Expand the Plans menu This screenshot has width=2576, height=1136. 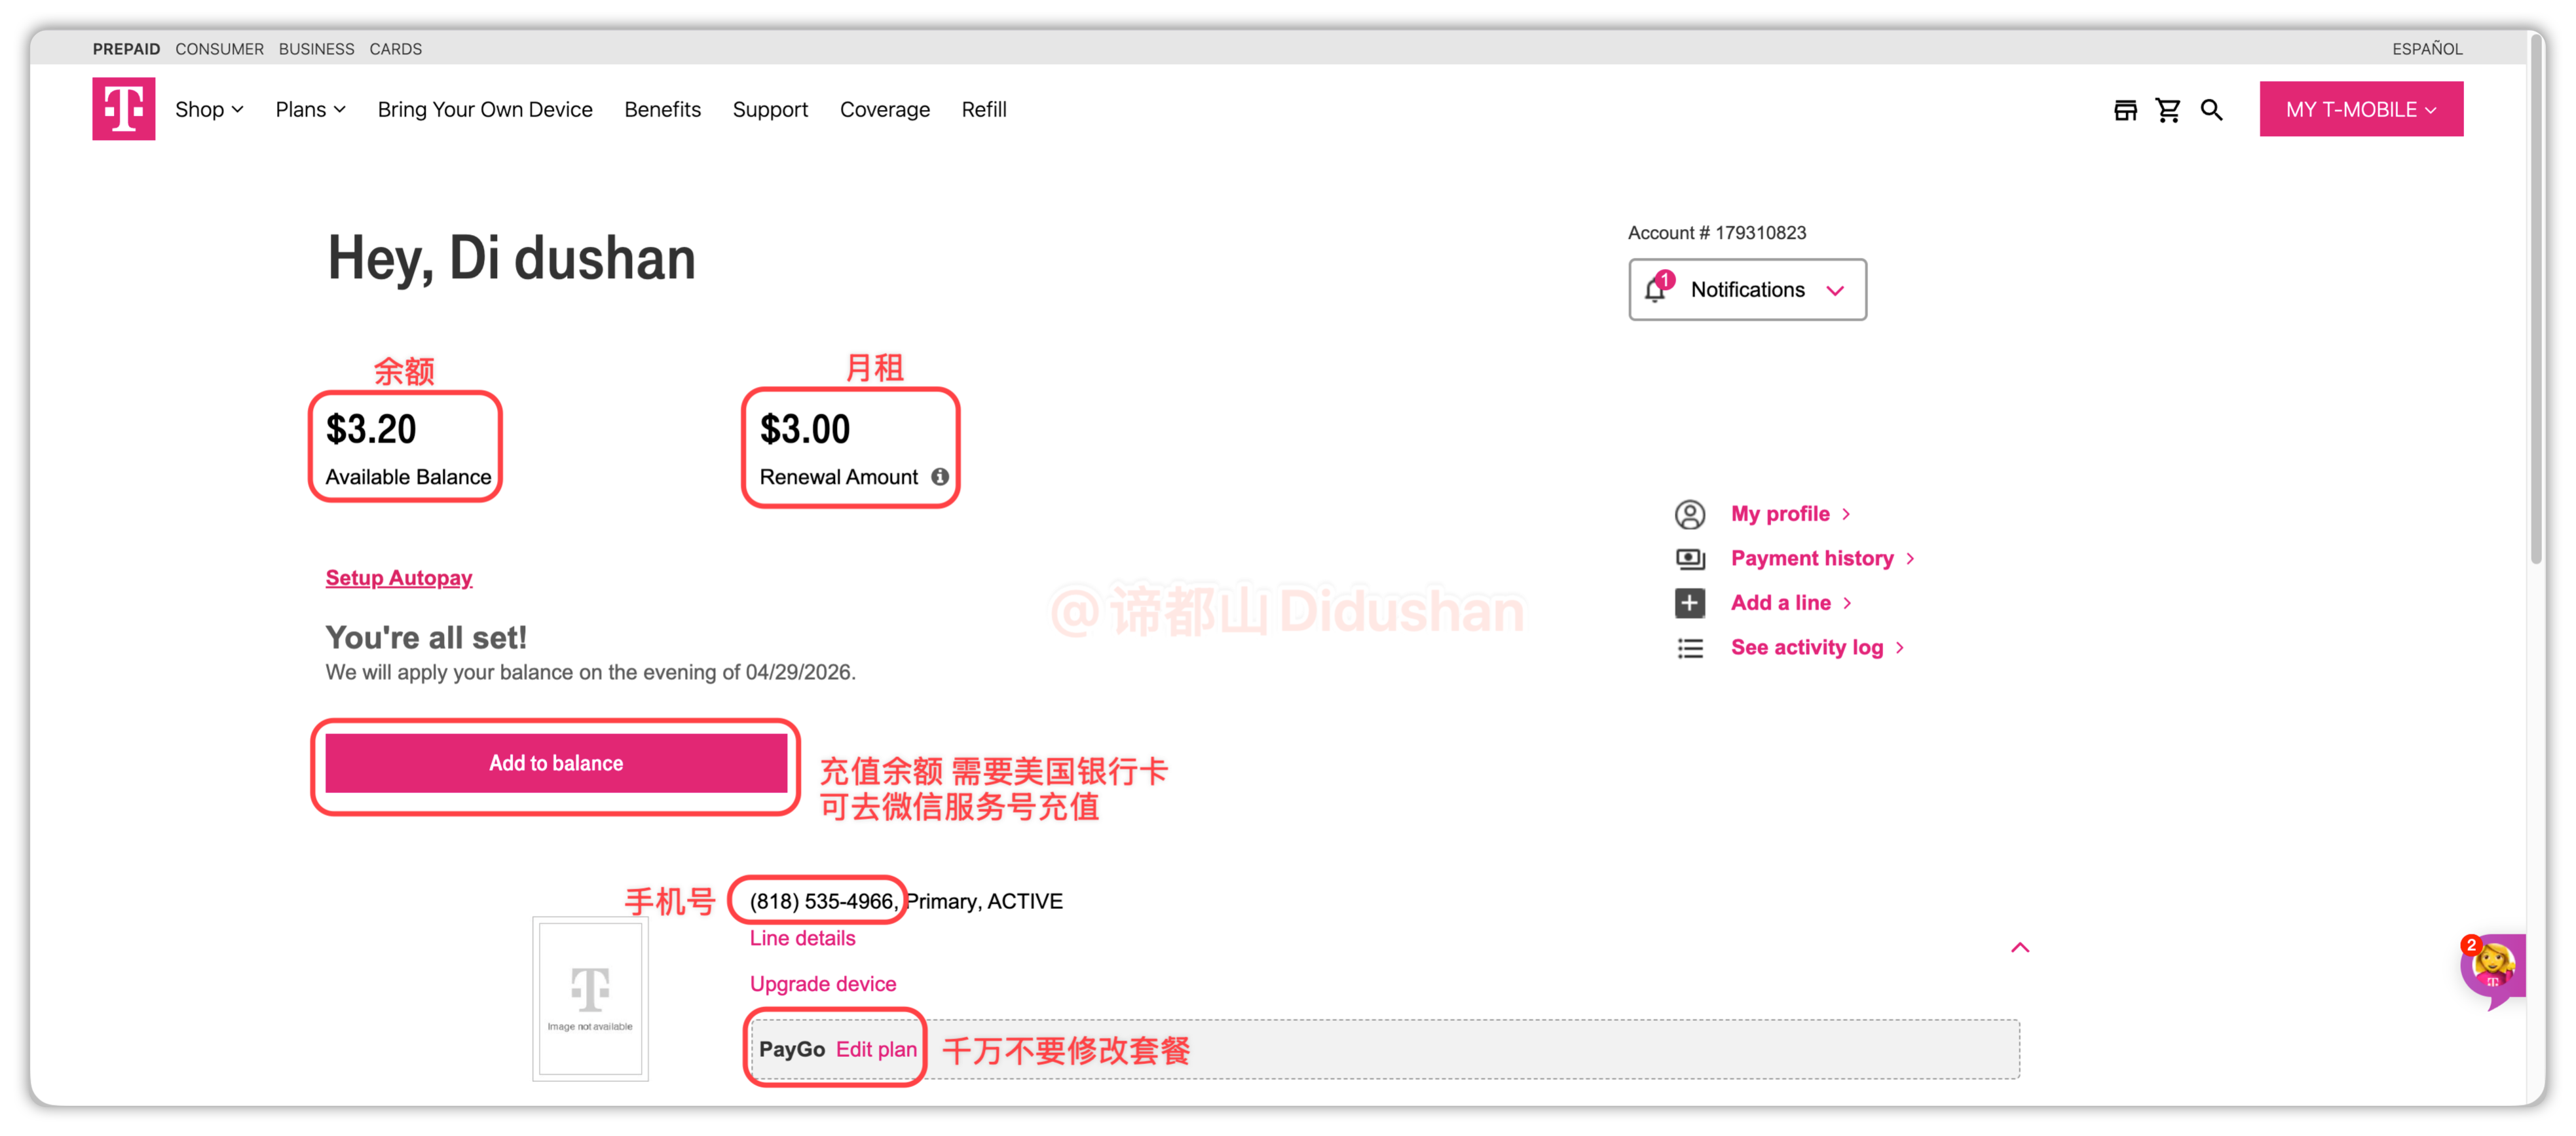[x=311, y=110]
